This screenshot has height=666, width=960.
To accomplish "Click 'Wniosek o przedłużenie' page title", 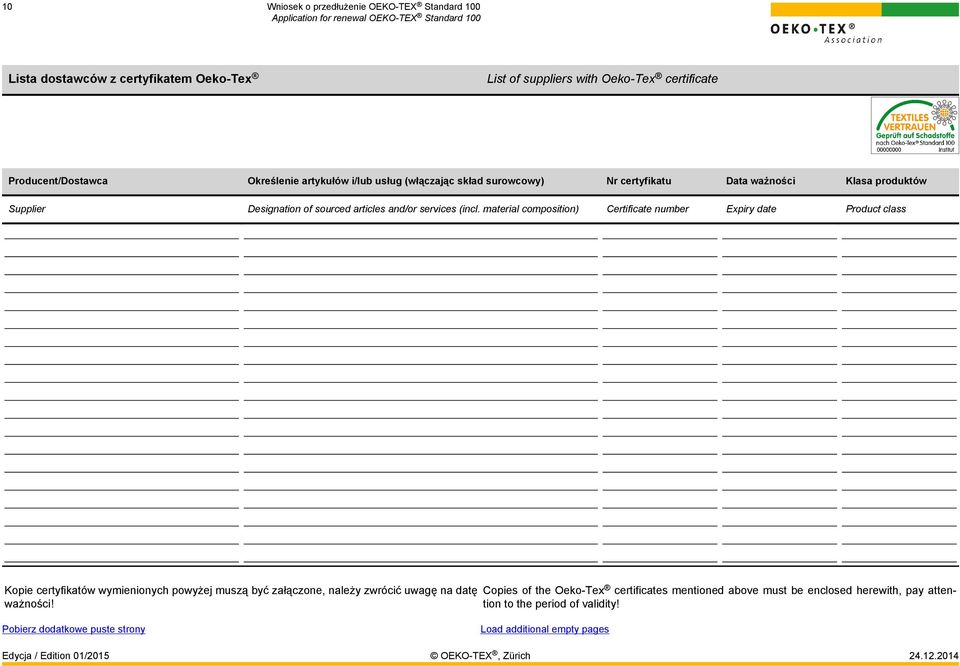I will tap(373, 6).
